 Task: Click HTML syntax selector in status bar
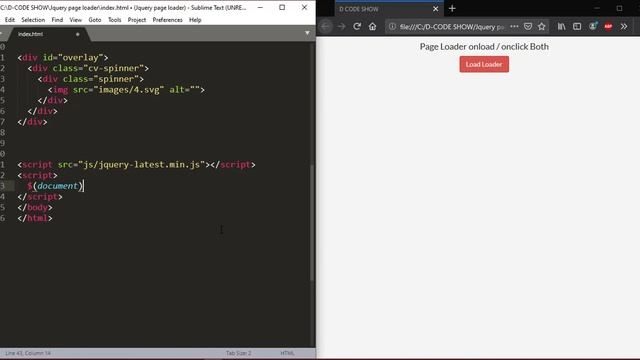tap(287, 353)
